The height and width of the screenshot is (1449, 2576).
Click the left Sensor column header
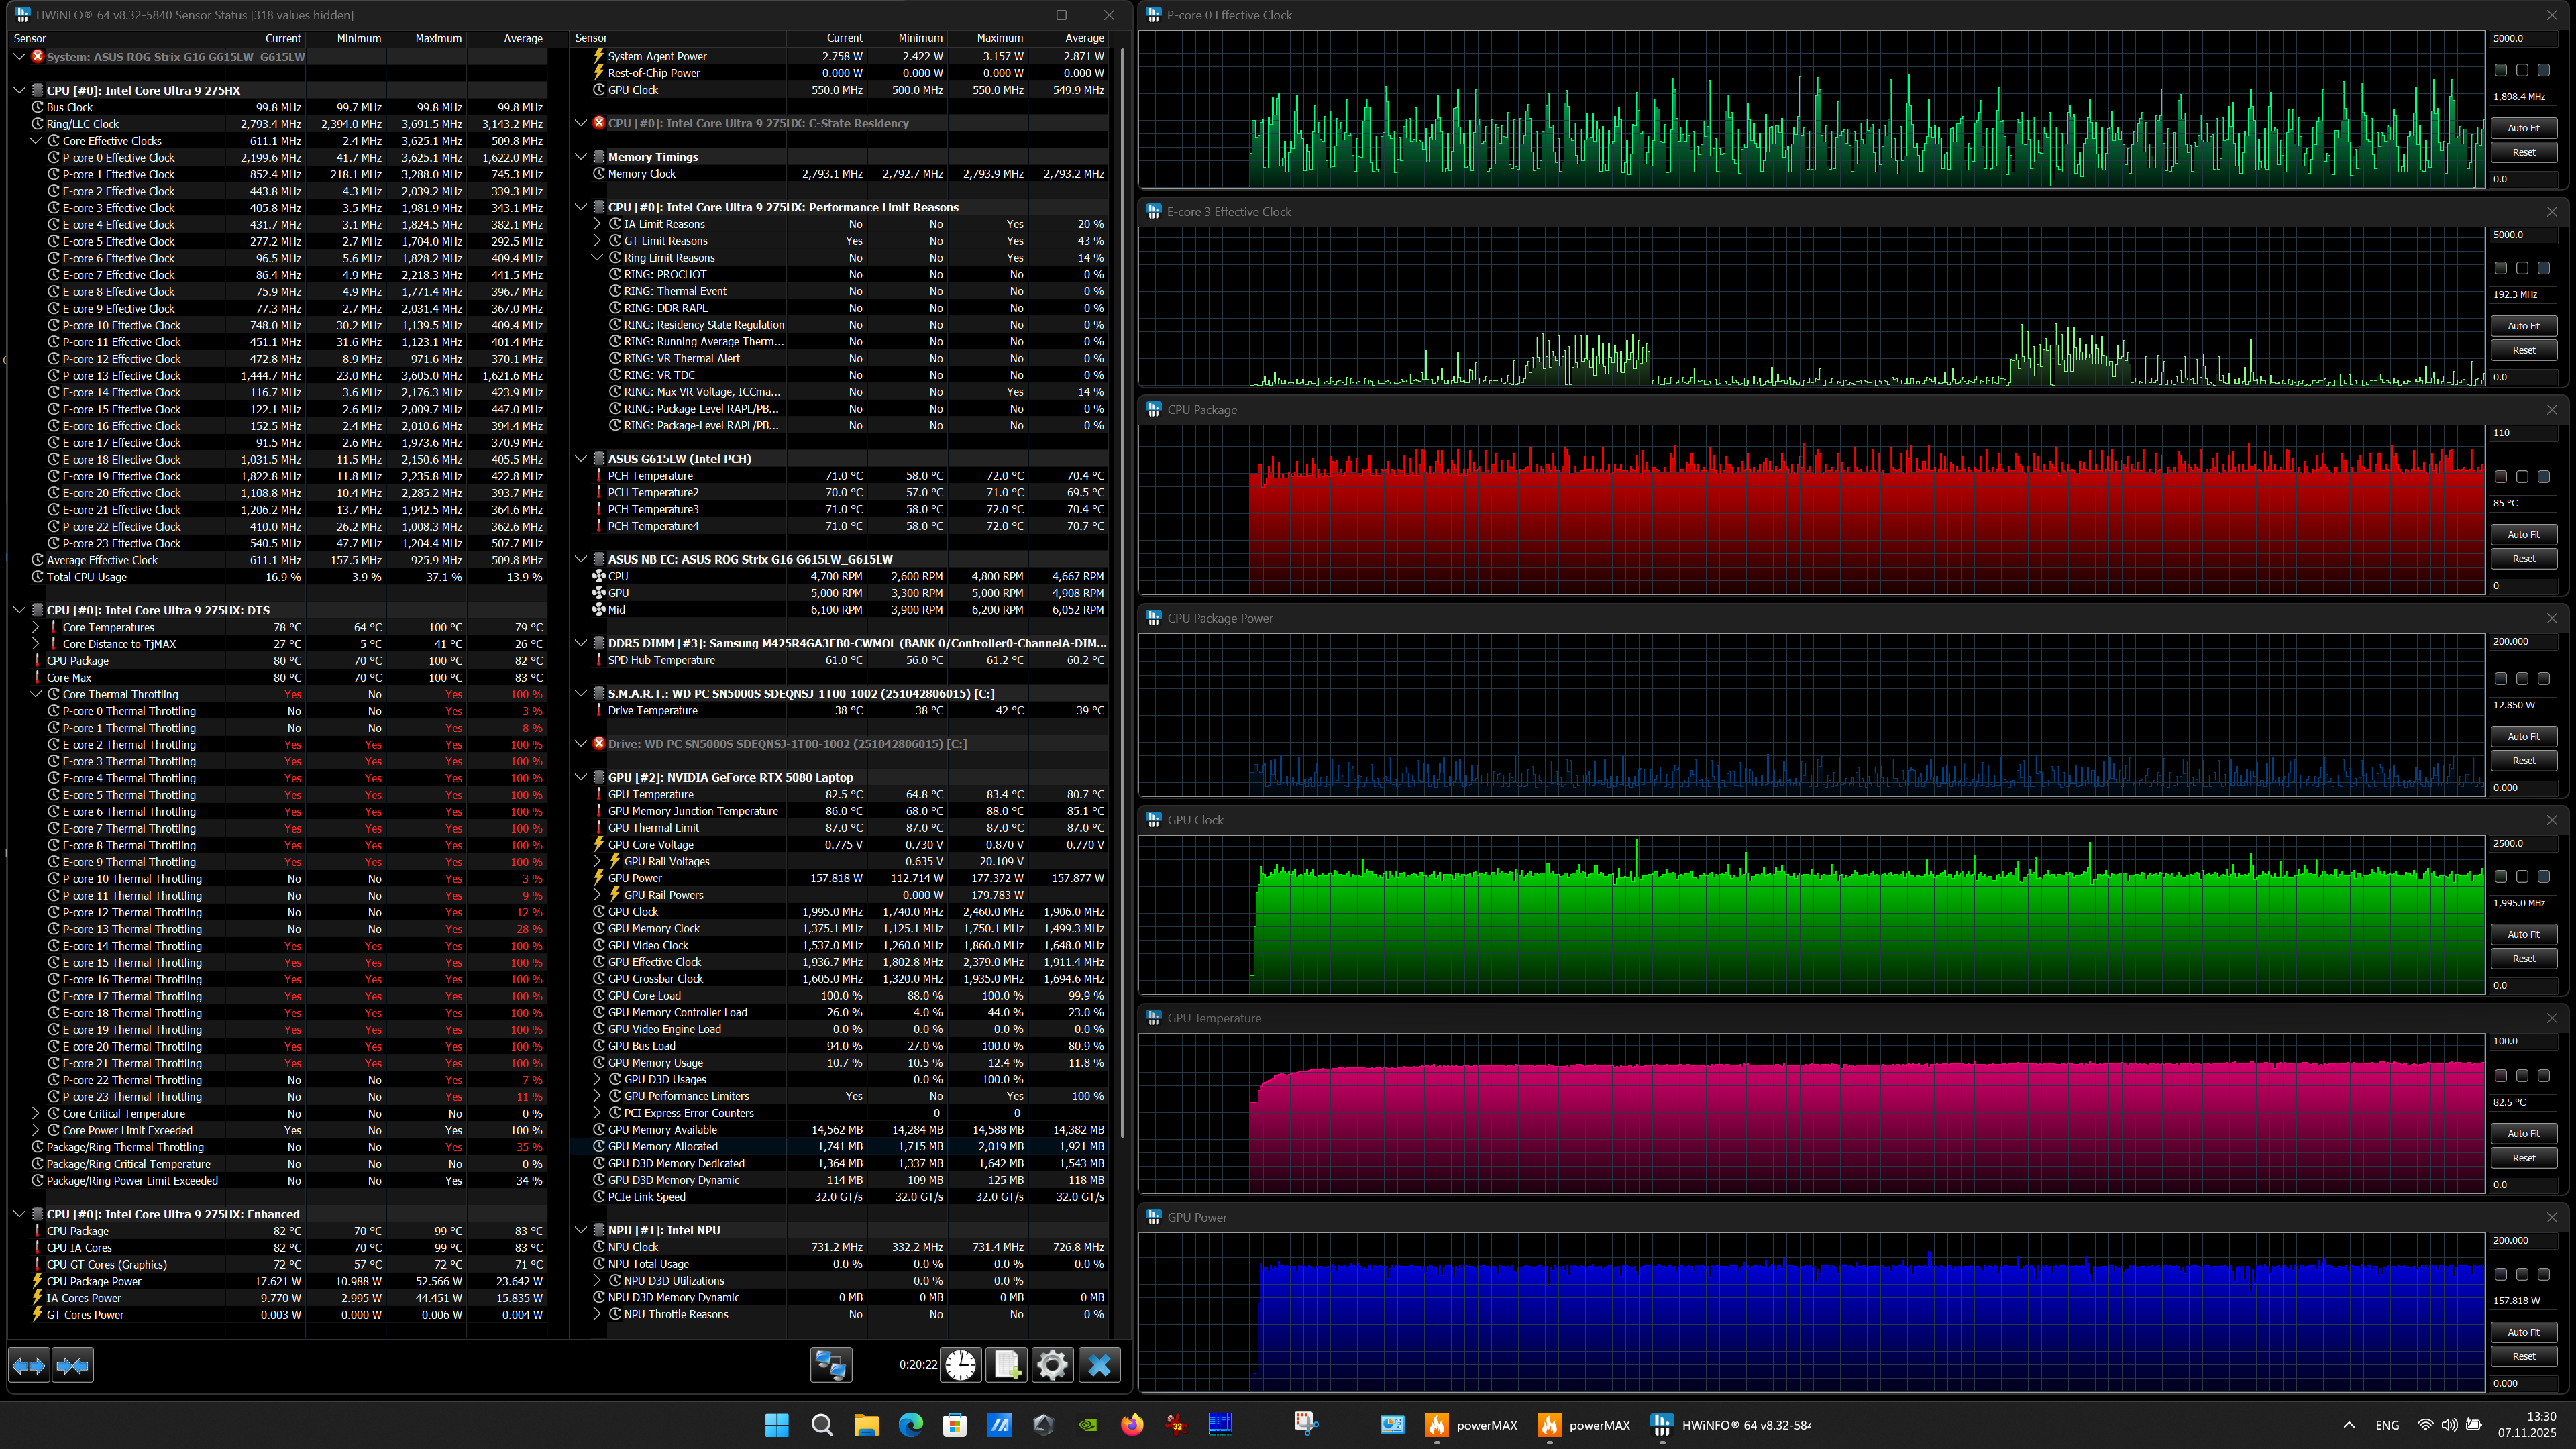(x=30, y=38)
